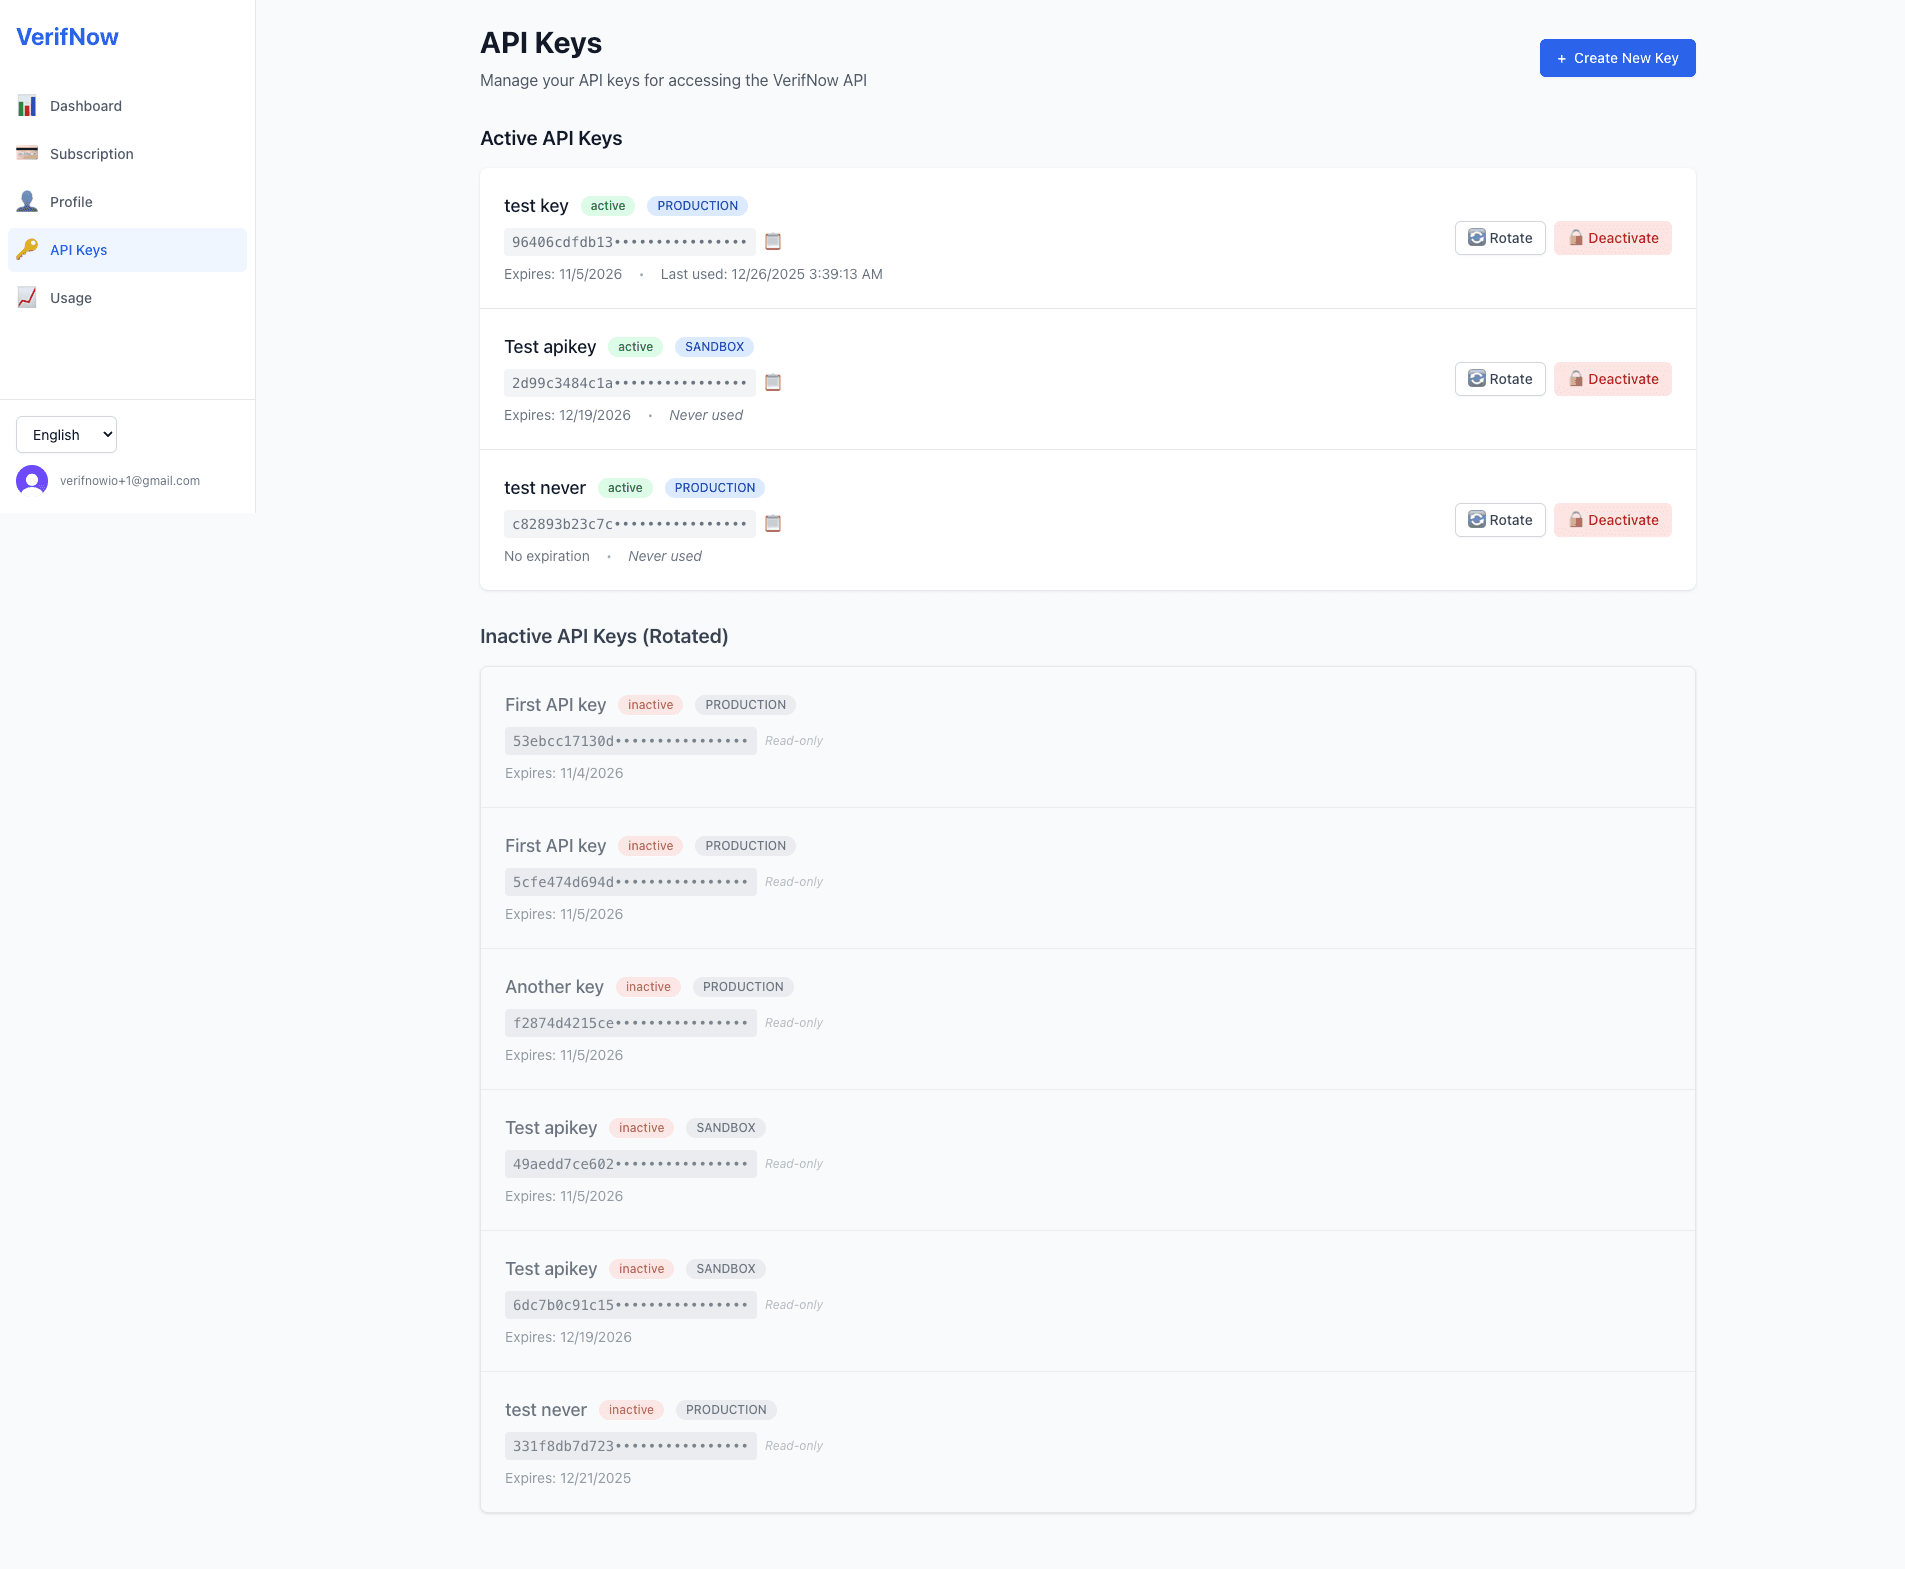Viewport: 1905px width, 1569px height.
Task: Select the Subscription sidebar icon
Action: [x=27, y=153]
